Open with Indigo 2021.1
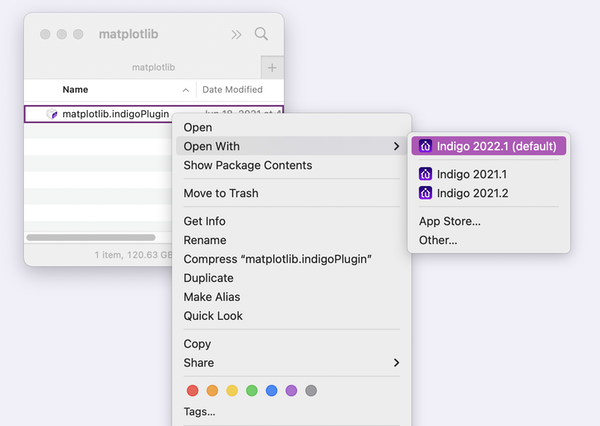600x426 pixels. [x=489, y=174]
